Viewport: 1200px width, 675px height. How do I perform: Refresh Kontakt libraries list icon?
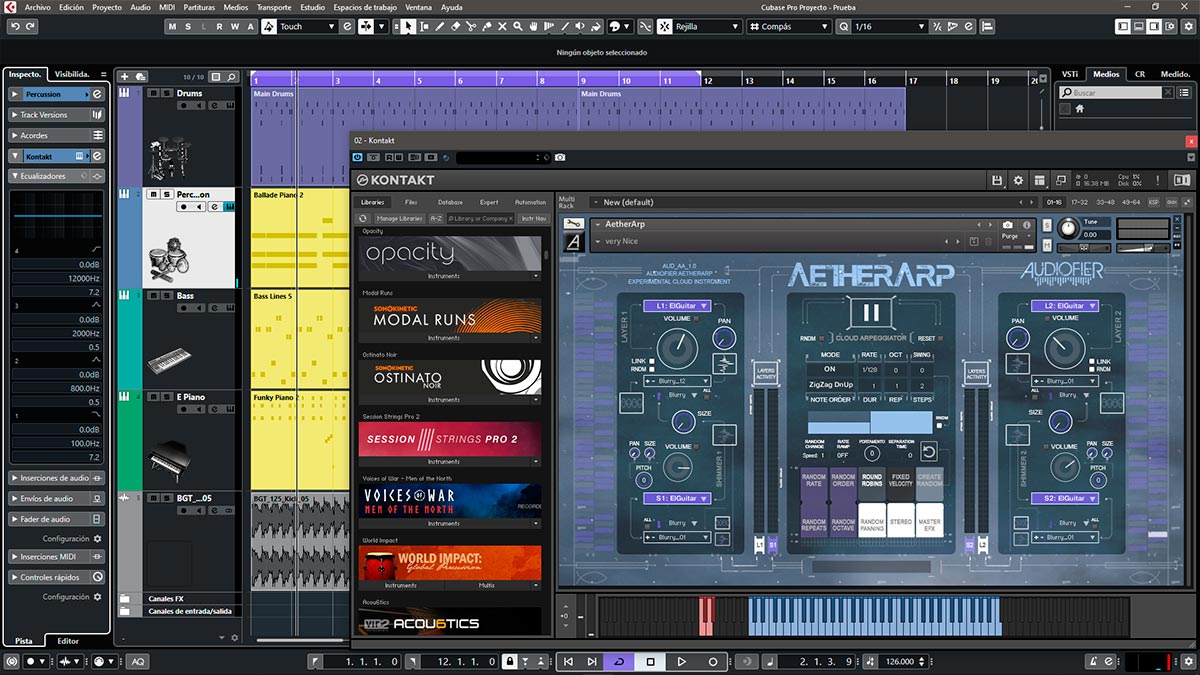(x=363, y=218)
